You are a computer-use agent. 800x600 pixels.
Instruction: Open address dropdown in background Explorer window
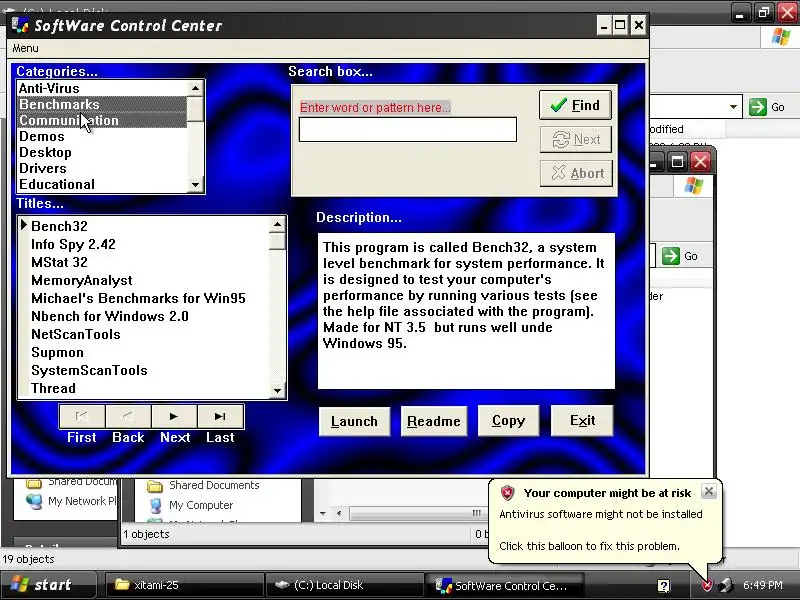pos(733,107)
